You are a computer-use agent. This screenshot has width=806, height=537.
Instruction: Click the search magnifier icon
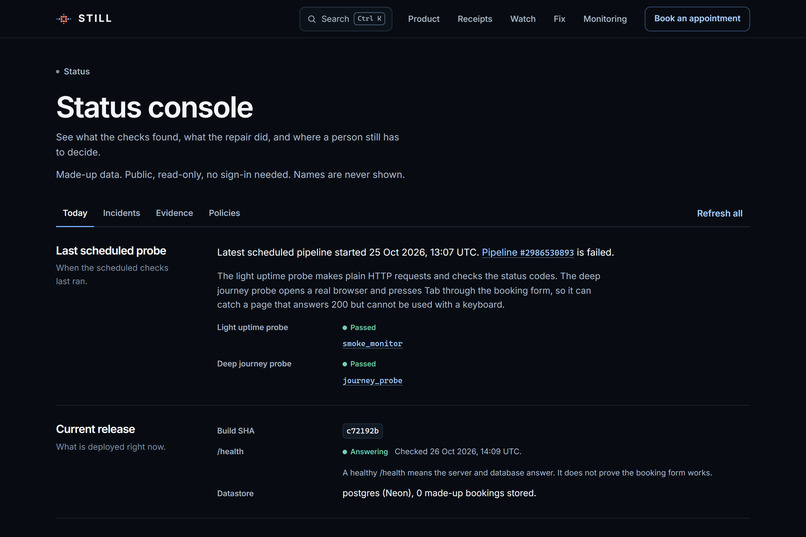(x=312, y=19)
